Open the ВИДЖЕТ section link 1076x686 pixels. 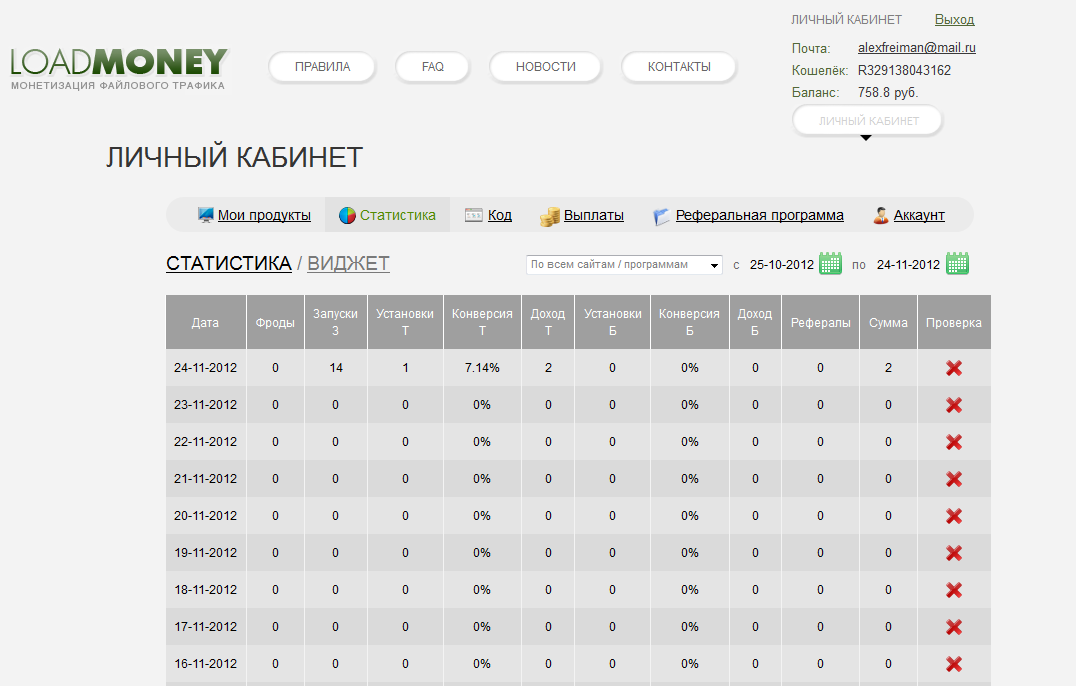coord(348,263)
